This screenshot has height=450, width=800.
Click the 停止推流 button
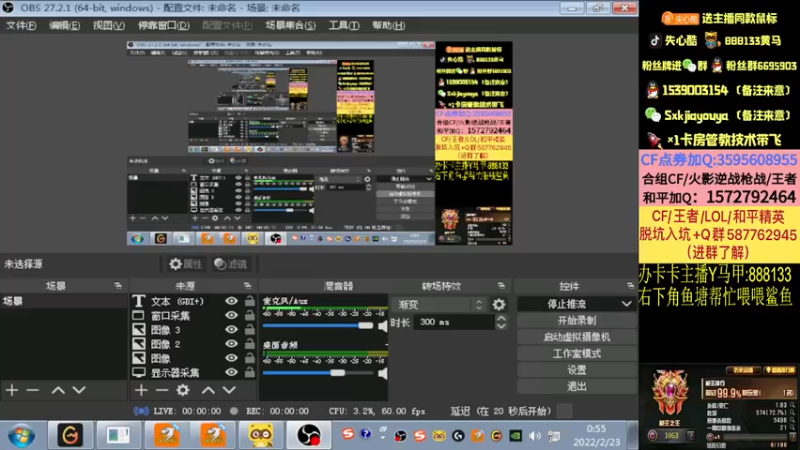566,304
